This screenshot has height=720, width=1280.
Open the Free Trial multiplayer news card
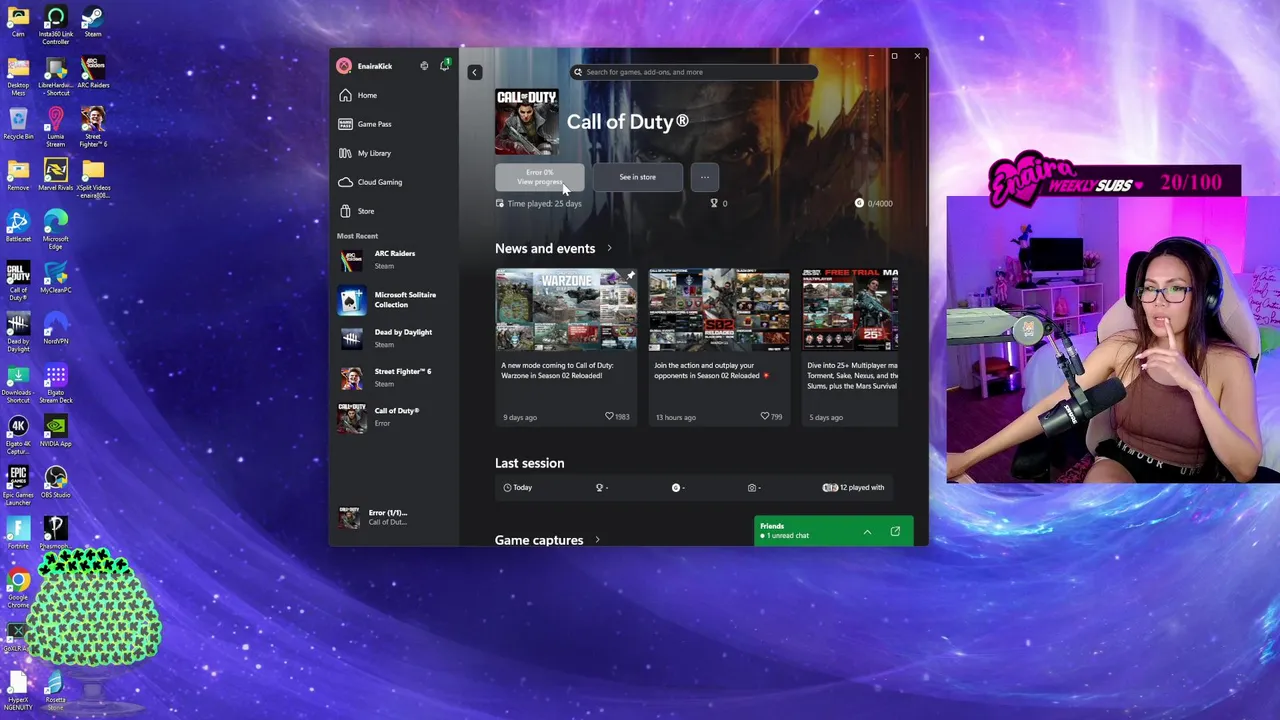tap(850, 347)
